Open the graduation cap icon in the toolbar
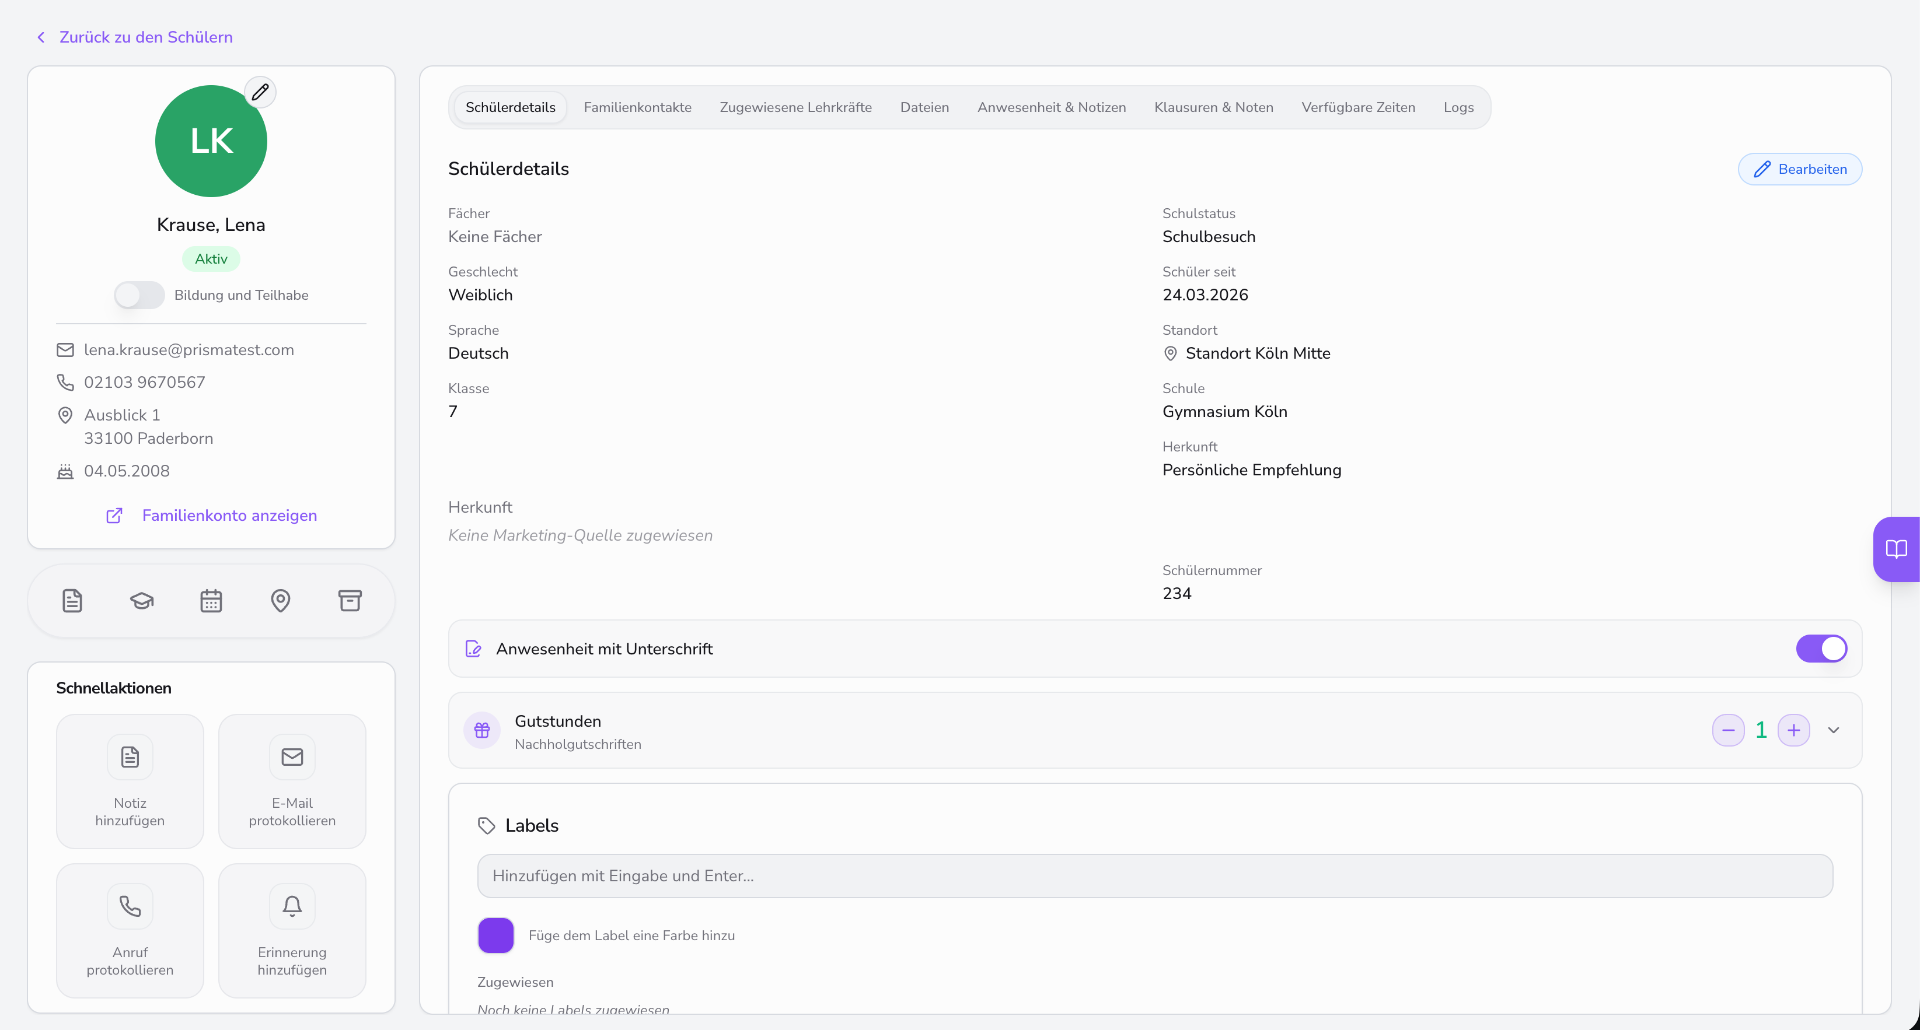This screenshot has height=1030, width=1920. click(142, 601)
